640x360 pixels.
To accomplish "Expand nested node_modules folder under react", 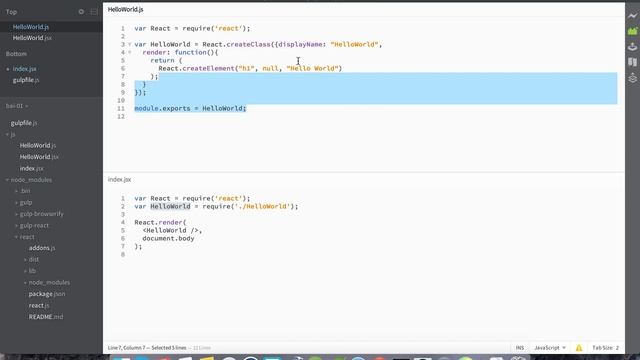I will point(25,282).
